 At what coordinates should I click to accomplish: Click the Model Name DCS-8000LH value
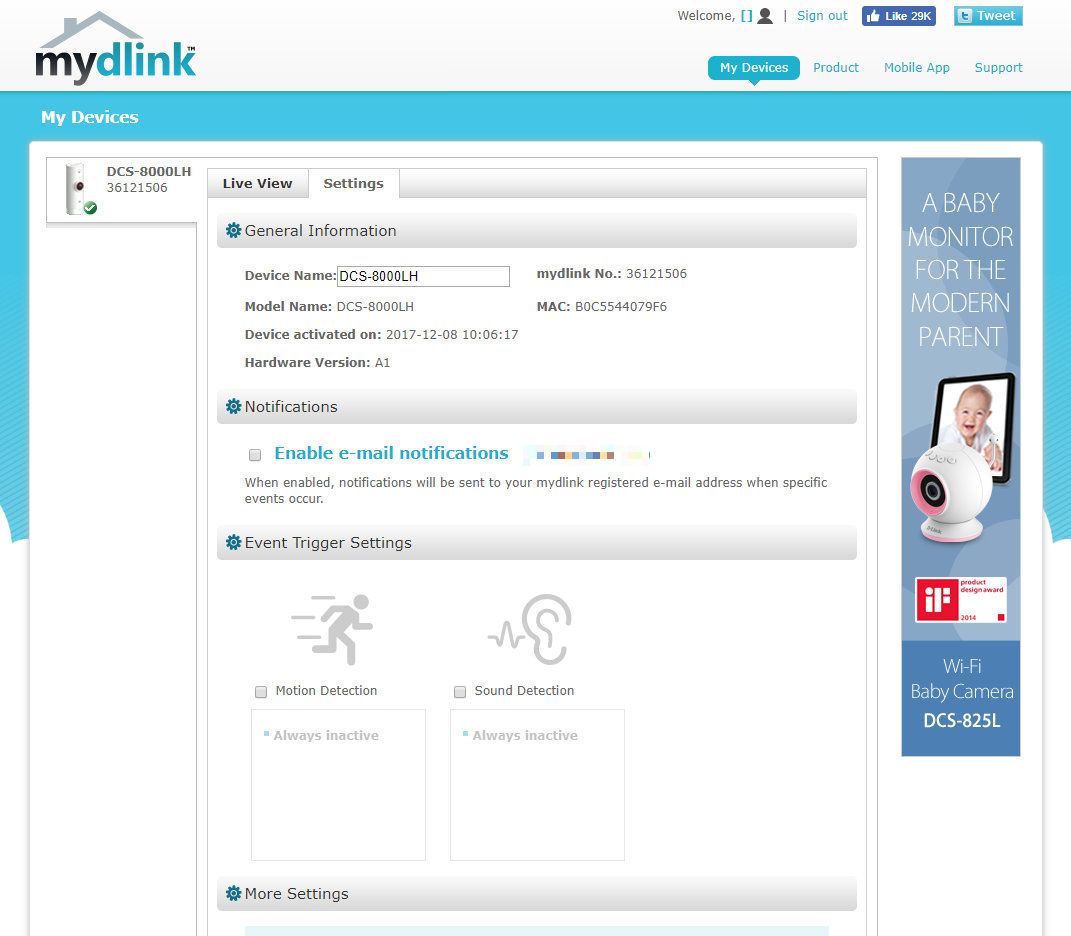pos(375,307)
